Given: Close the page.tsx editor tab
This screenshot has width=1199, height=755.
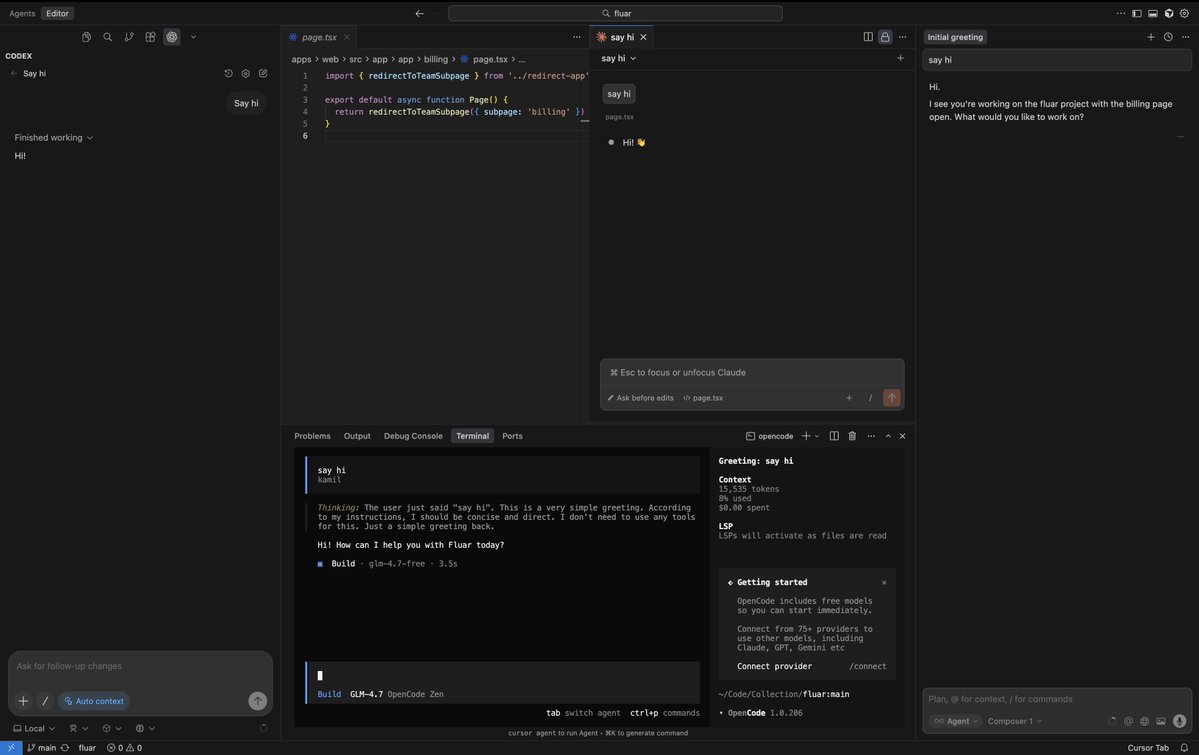Looking at the screenshot, I should coord(346,37).
